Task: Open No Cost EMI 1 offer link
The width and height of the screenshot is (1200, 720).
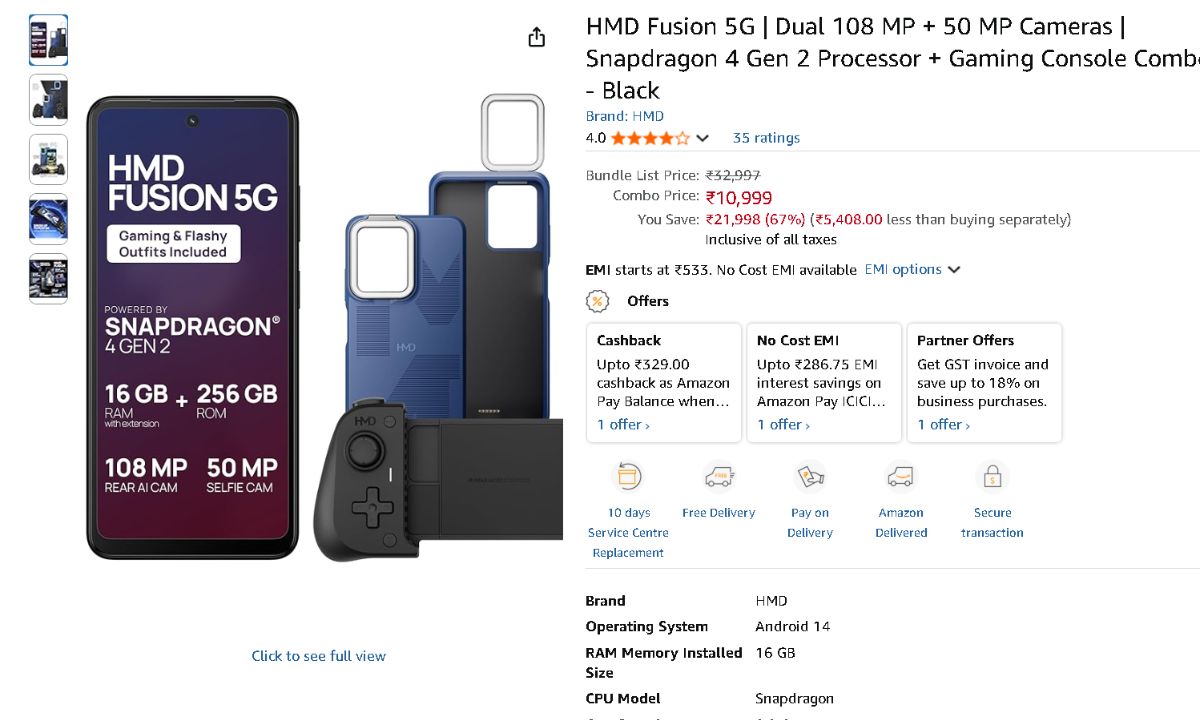Action: tap(783, 425)
